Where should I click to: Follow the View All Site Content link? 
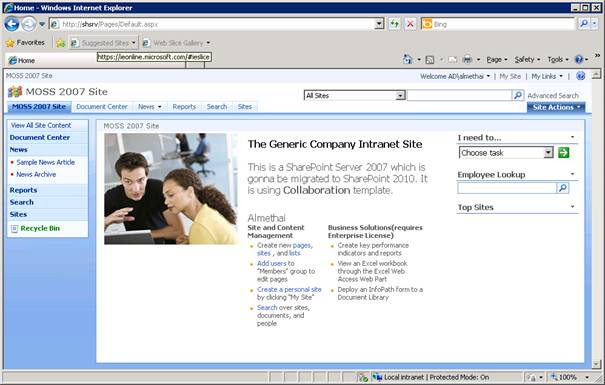coord(41,125)
